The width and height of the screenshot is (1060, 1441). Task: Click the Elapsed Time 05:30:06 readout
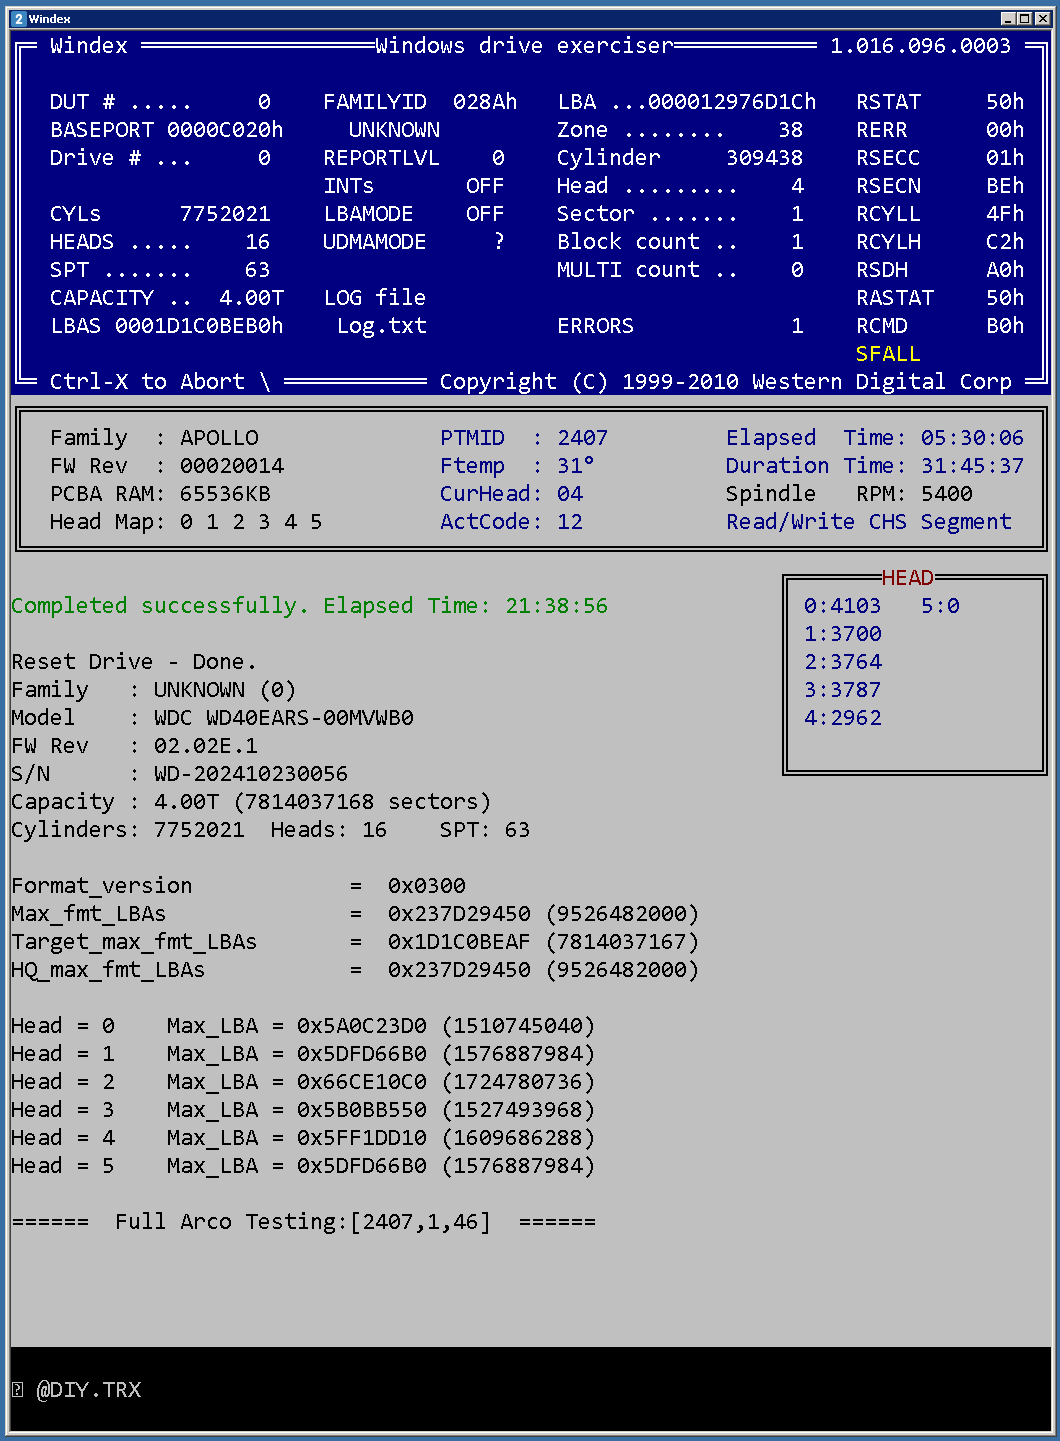click(875, 438)
